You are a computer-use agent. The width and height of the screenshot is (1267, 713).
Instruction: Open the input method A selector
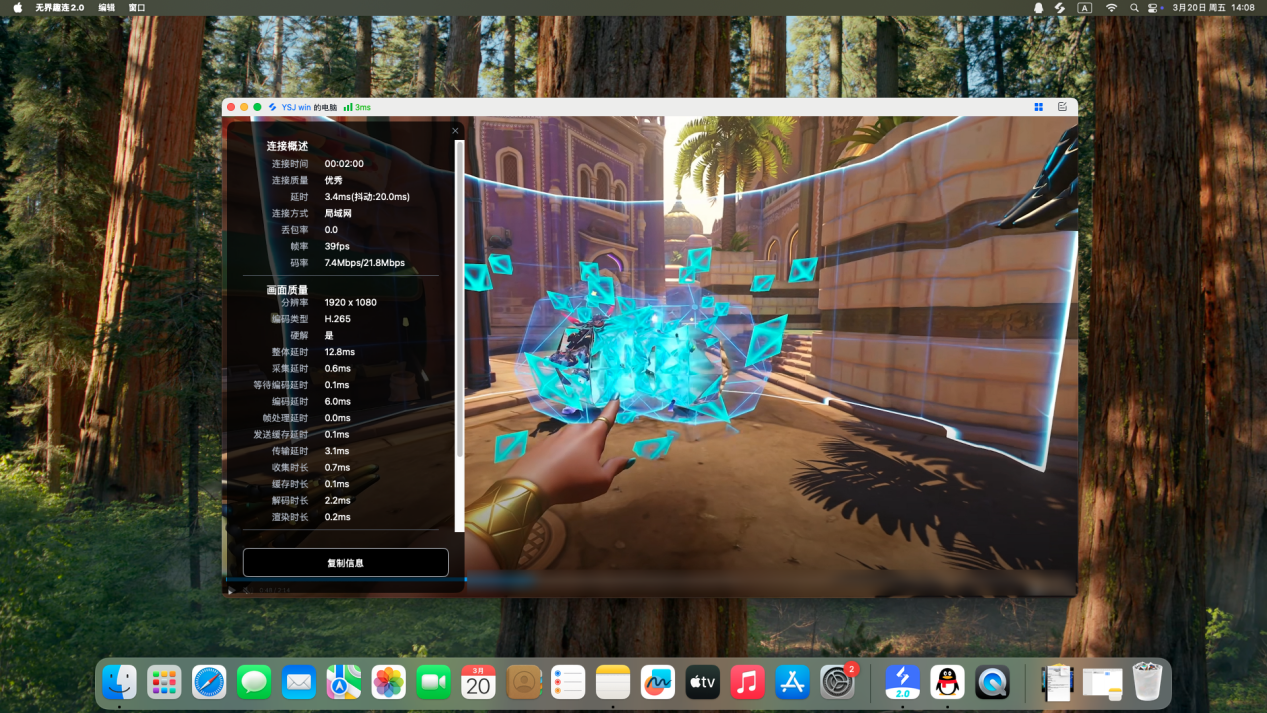1085,7
